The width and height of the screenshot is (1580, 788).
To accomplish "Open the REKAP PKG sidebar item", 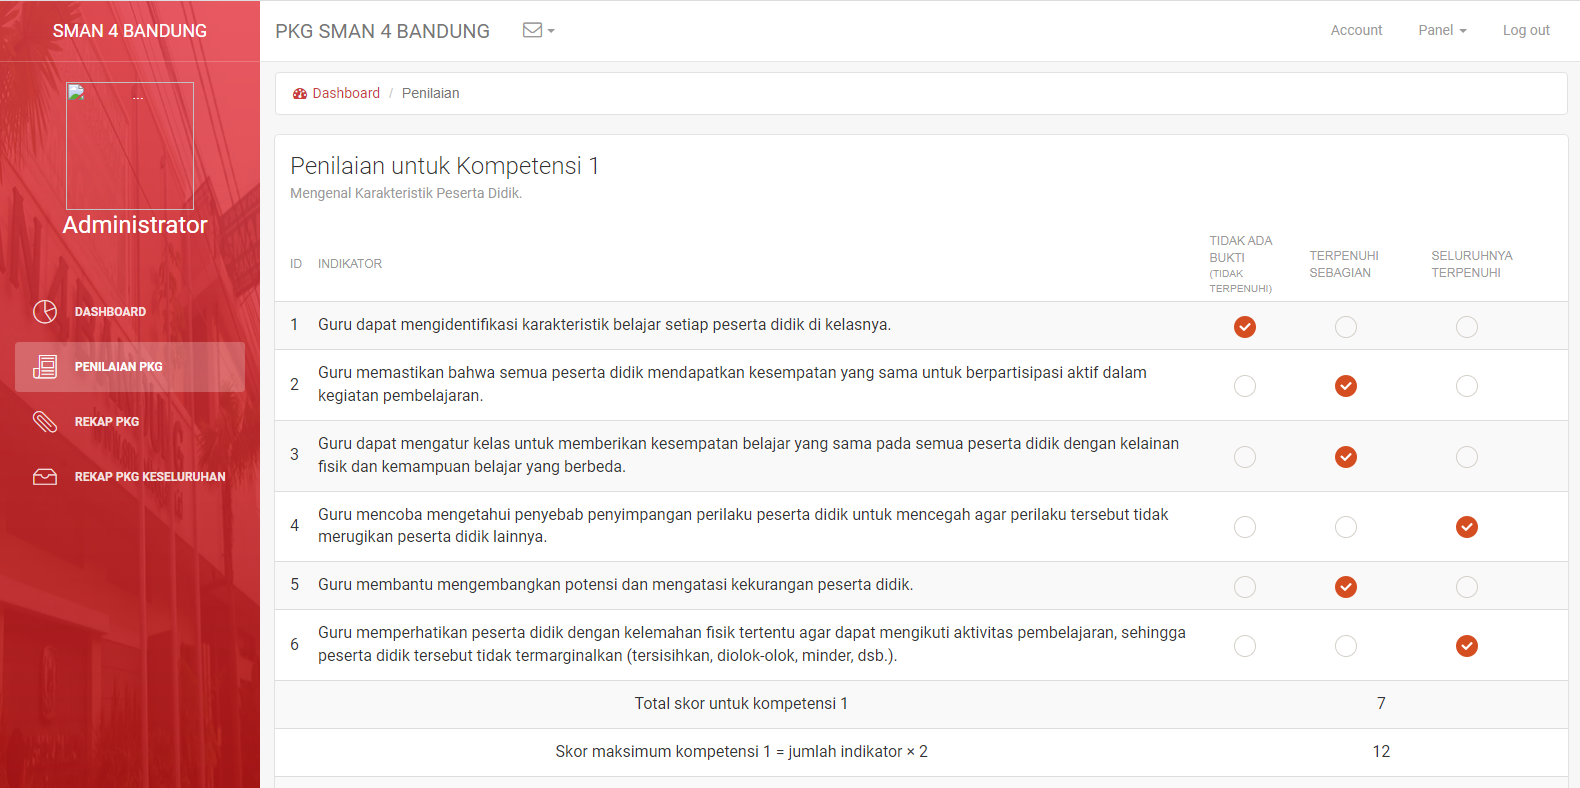I will pyautogui.click(x=130, y=422).
